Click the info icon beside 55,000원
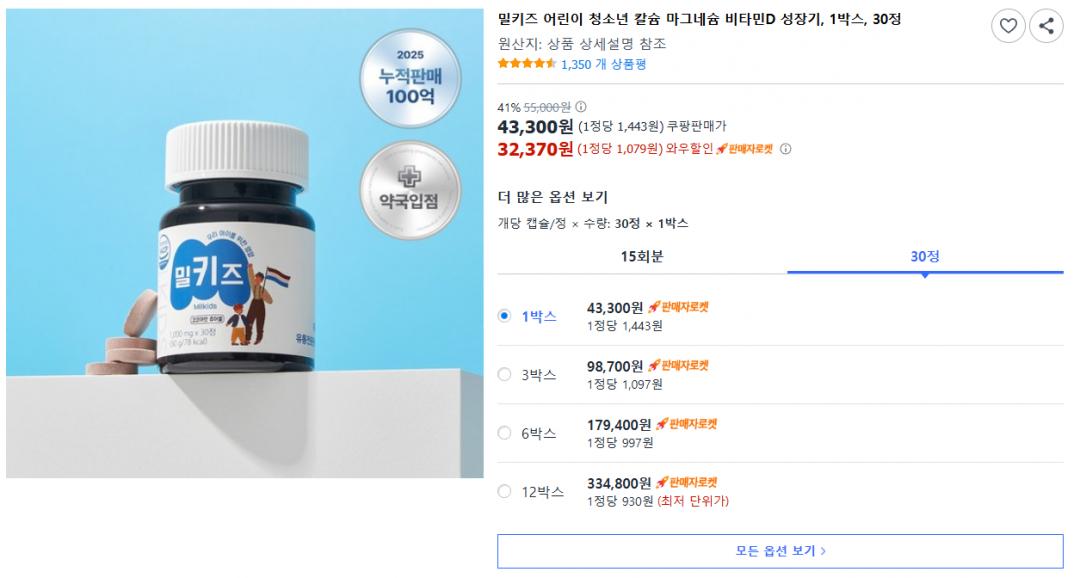Image resolution: width=1080 pixels, height=578 pixels. (582, 107)
